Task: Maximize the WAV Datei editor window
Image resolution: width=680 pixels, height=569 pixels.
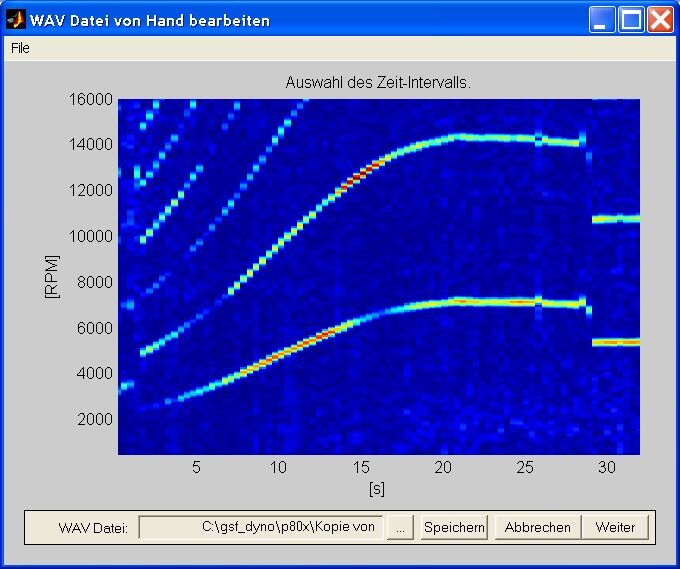Action: (x=631, y=19)
